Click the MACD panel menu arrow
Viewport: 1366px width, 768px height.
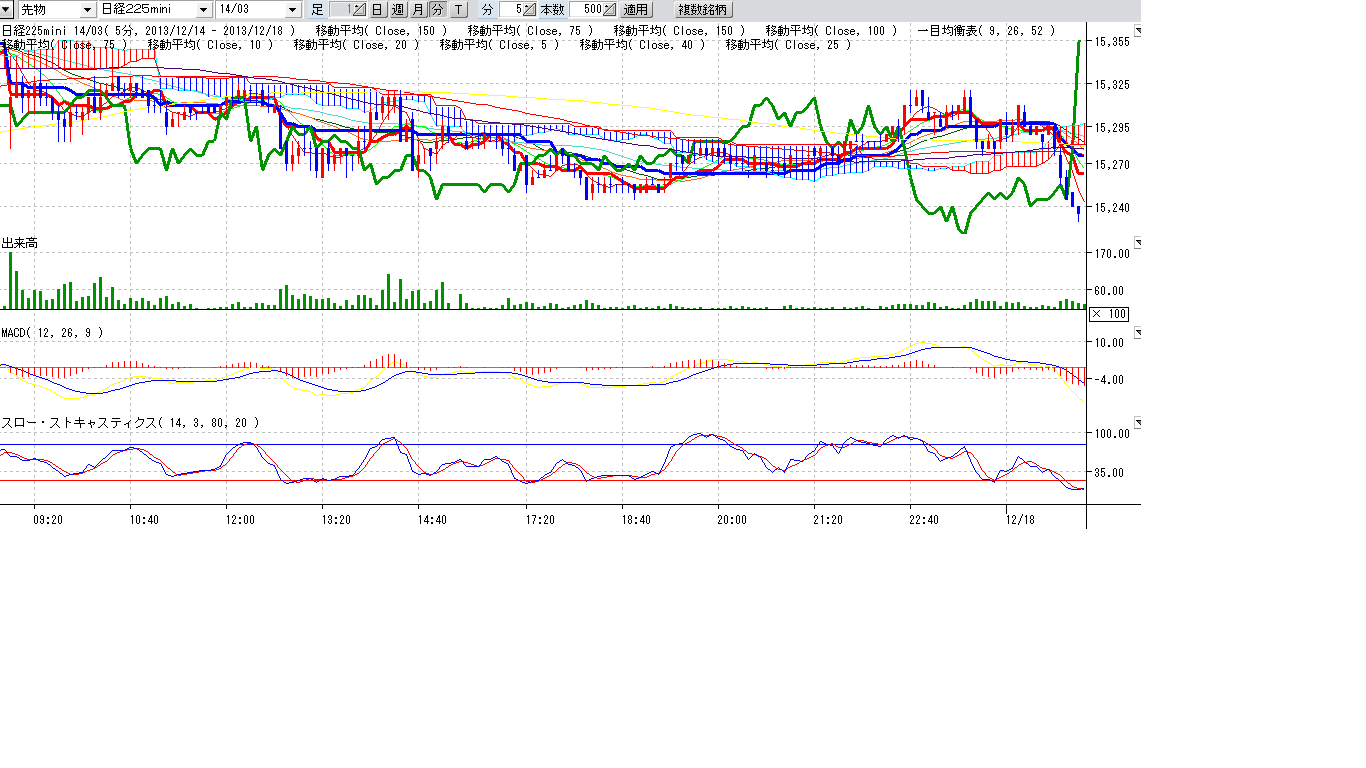pyautogui.click(x=1135, y=332)
